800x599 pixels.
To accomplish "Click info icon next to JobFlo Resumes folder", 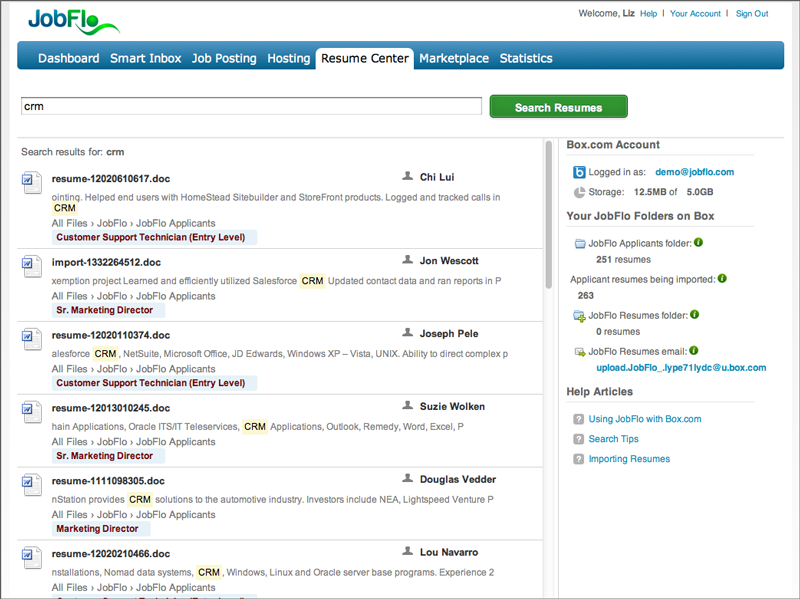I will (x=694, y=315).
